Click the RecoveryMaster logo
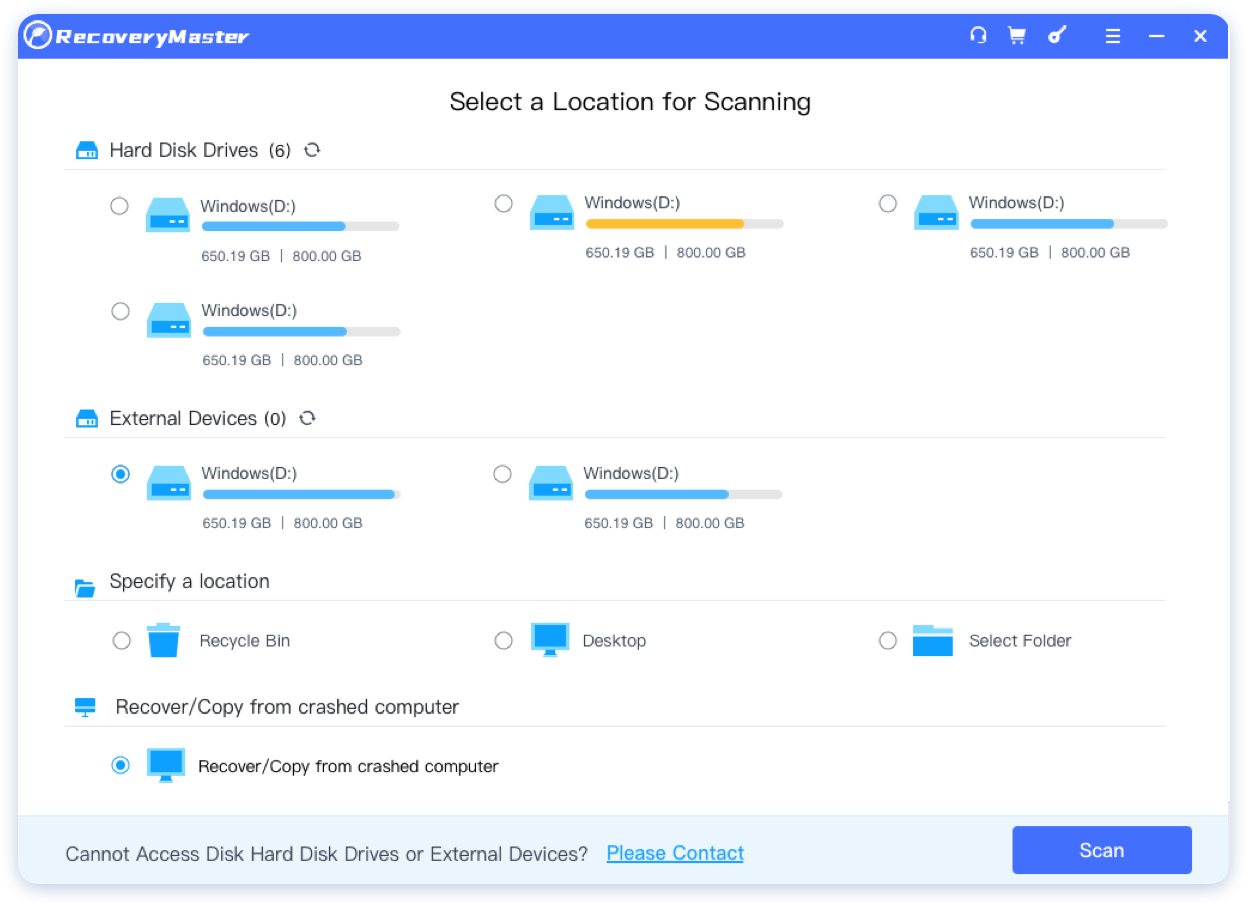Image resolution: width=1248 pixels, height=906 pixels. [x=136, y=37]
